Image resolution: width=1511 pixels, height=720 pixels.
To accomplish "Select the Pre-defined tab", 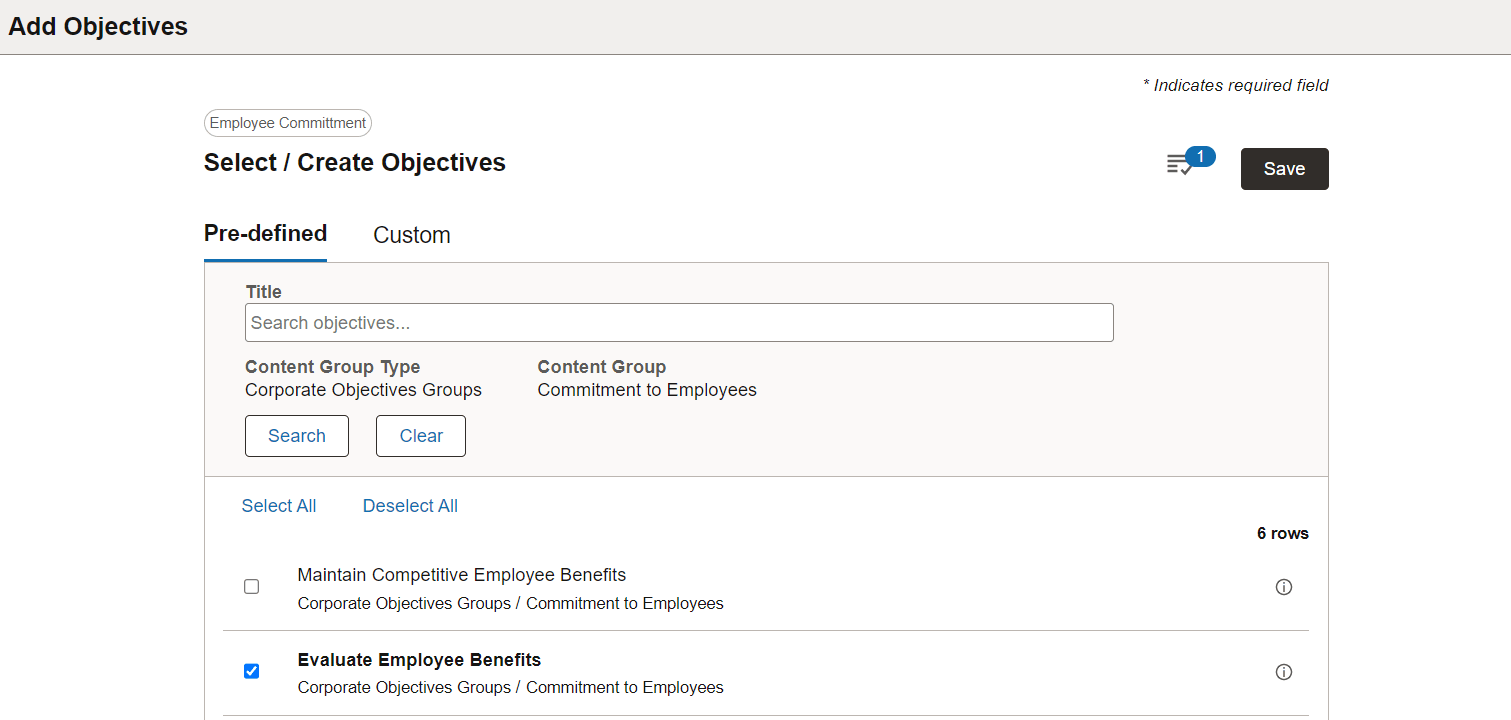I will point(265,233).
